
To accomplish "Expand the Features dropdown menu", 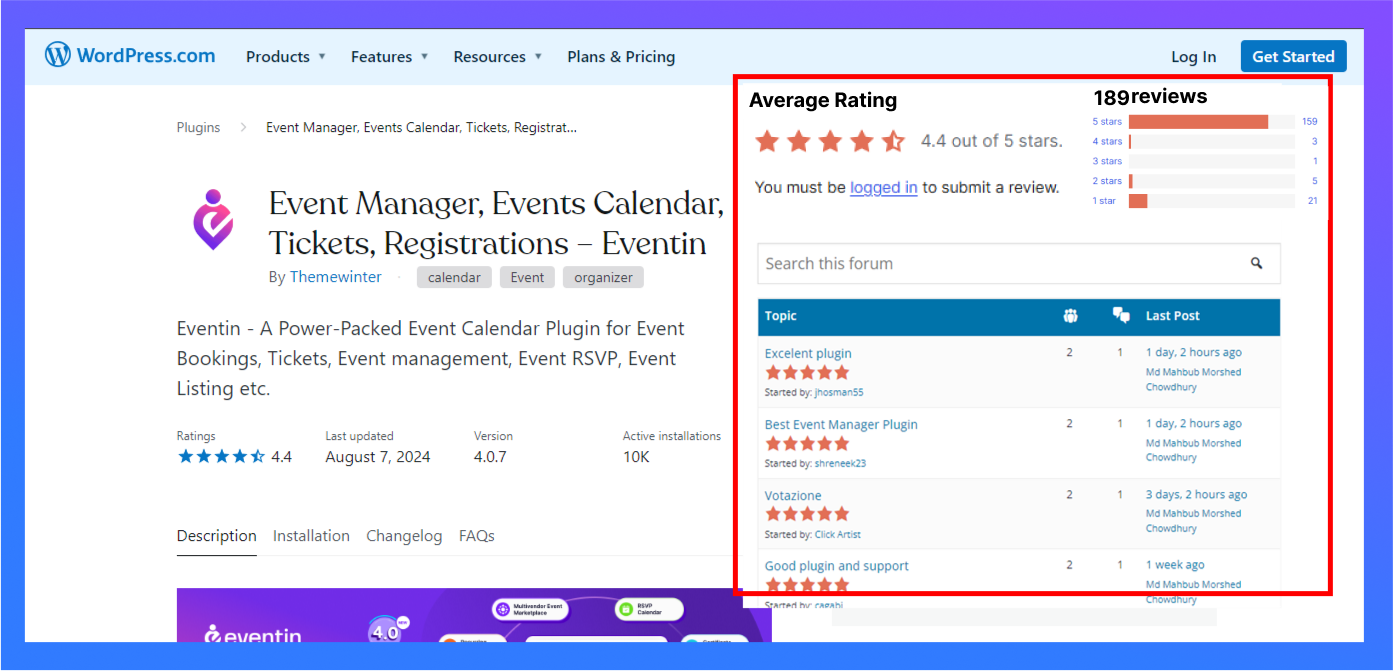I will click(390, 57).
